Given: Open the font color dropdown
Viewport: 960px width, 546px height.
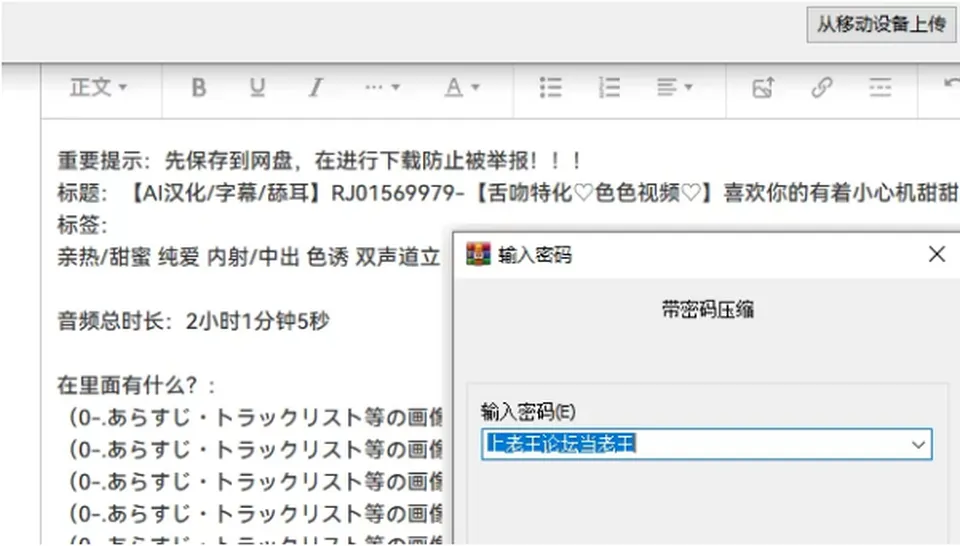Looking at the screenshot, I should tap(461, 88).
